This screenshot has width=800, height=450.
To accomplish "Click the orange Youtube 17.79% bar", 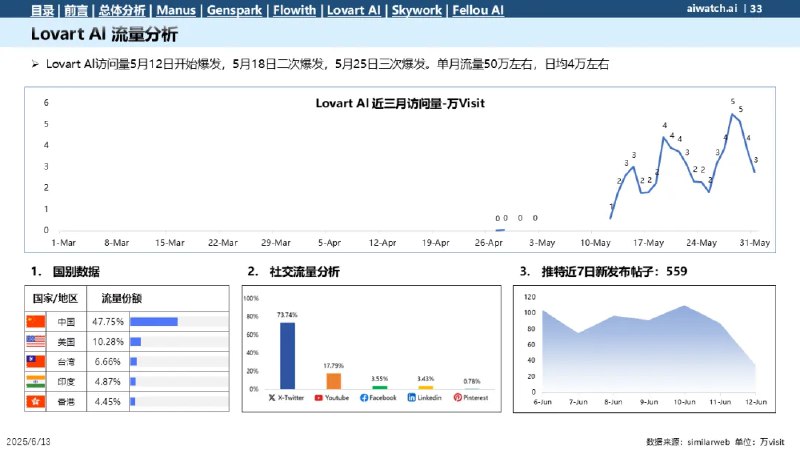I will click(x=334, y=381).
